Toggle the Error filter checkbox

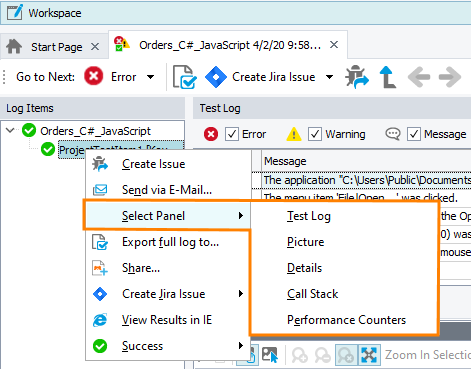coord(232,134)
